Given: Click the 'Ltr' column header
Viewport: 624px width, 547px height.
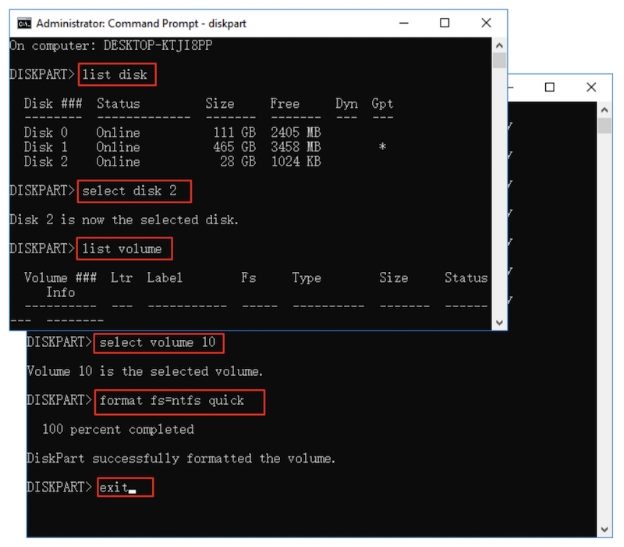Looking at the screenshot, I should tap(121, 277).
